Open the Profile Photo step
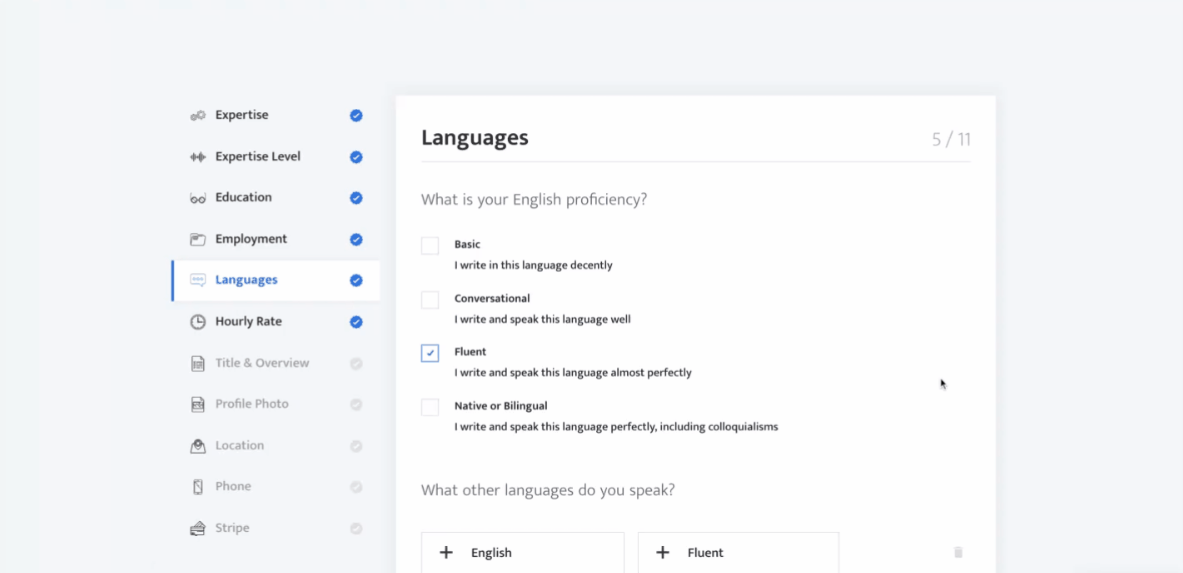Viewport: 1183px width, 573px height. pyautogui.click(x=276, y=405)
